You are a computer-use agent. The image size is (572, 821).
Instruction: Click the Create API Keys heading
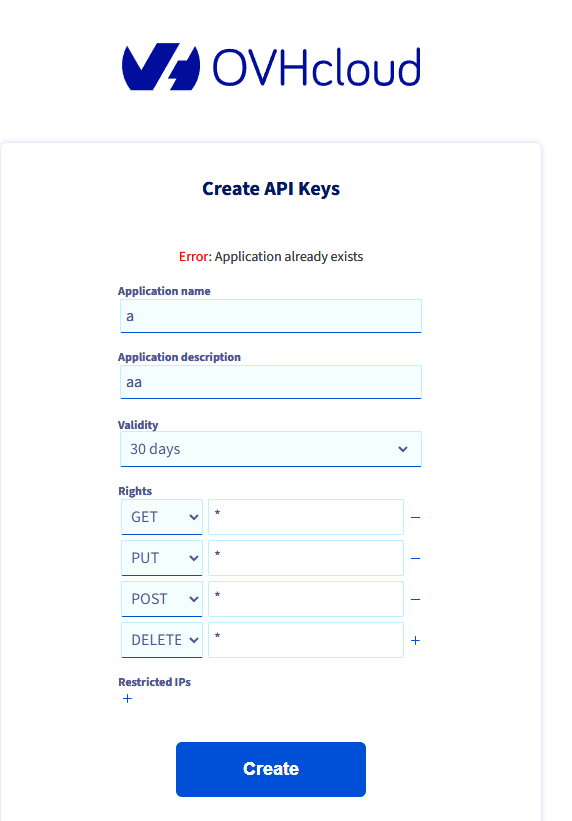click(271, 188)
